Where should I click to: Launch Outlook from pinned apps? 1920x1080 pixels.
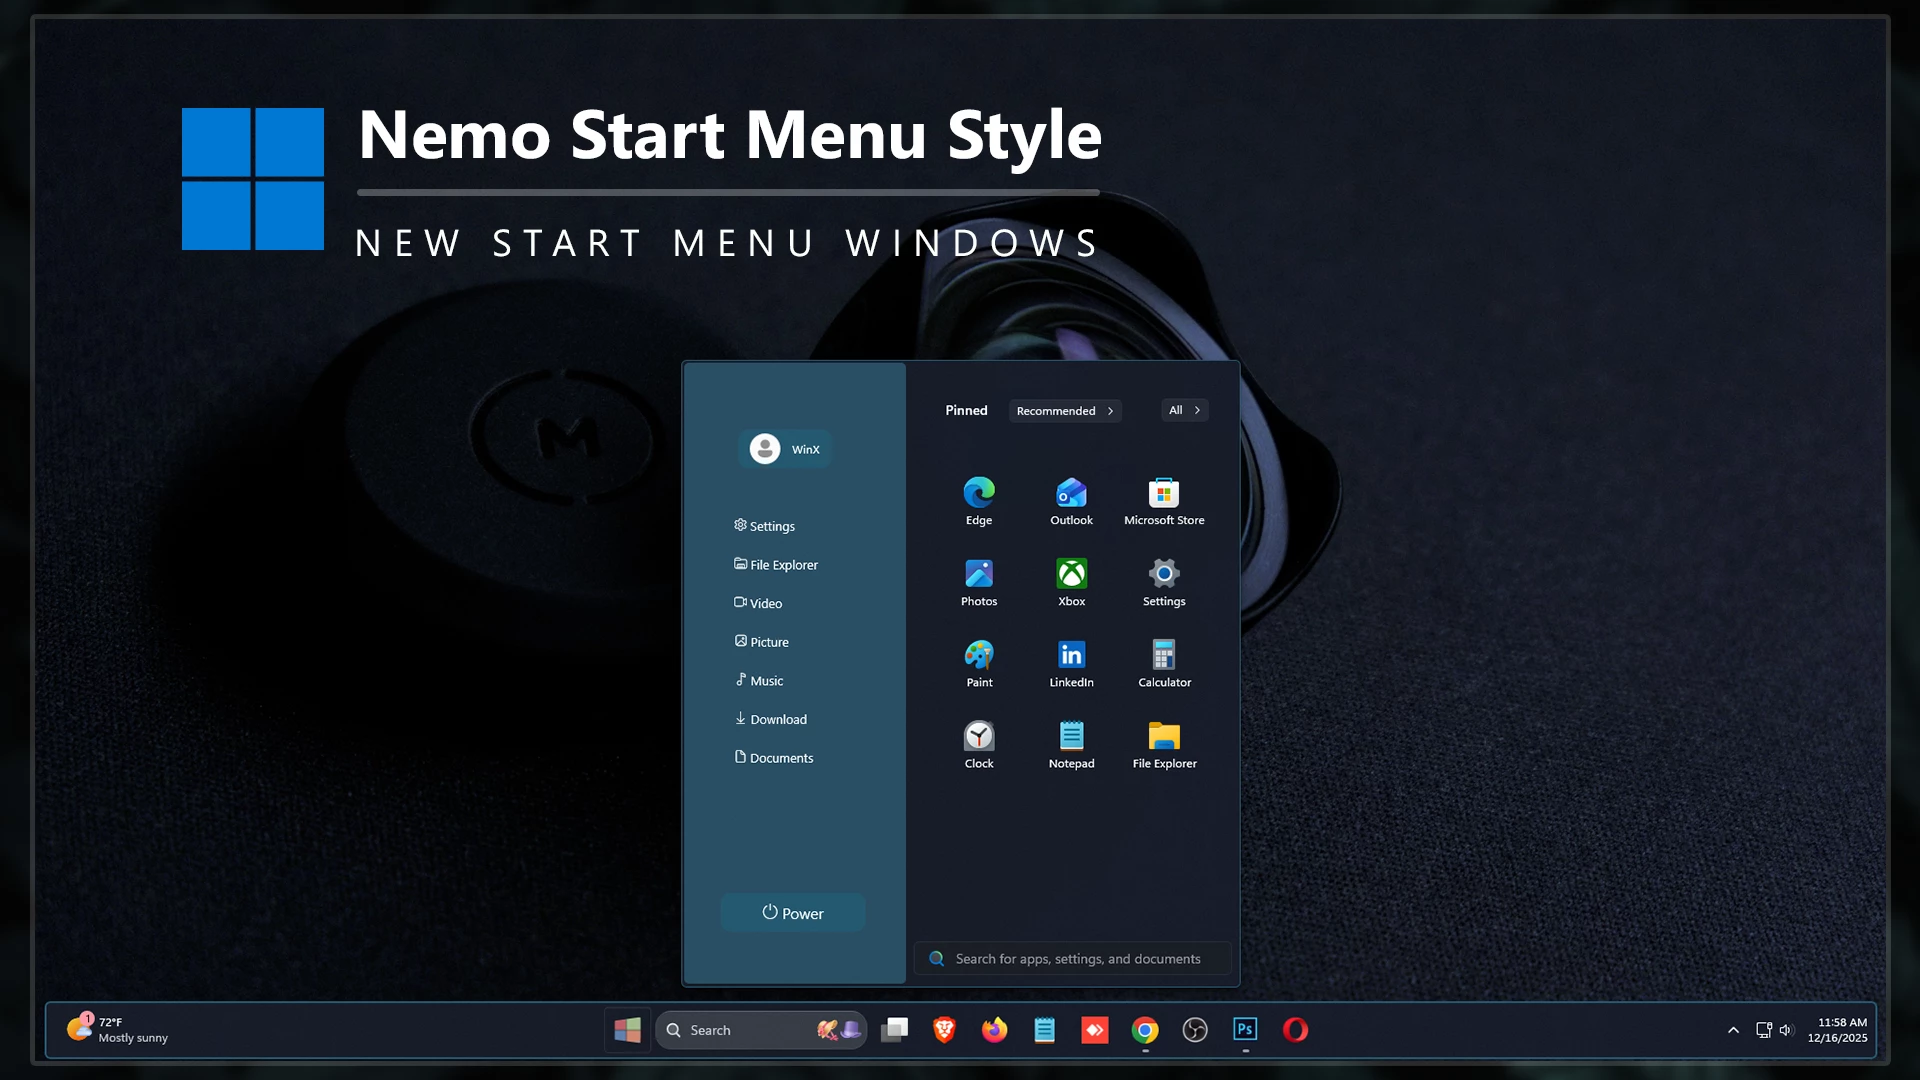(1071, 501)
